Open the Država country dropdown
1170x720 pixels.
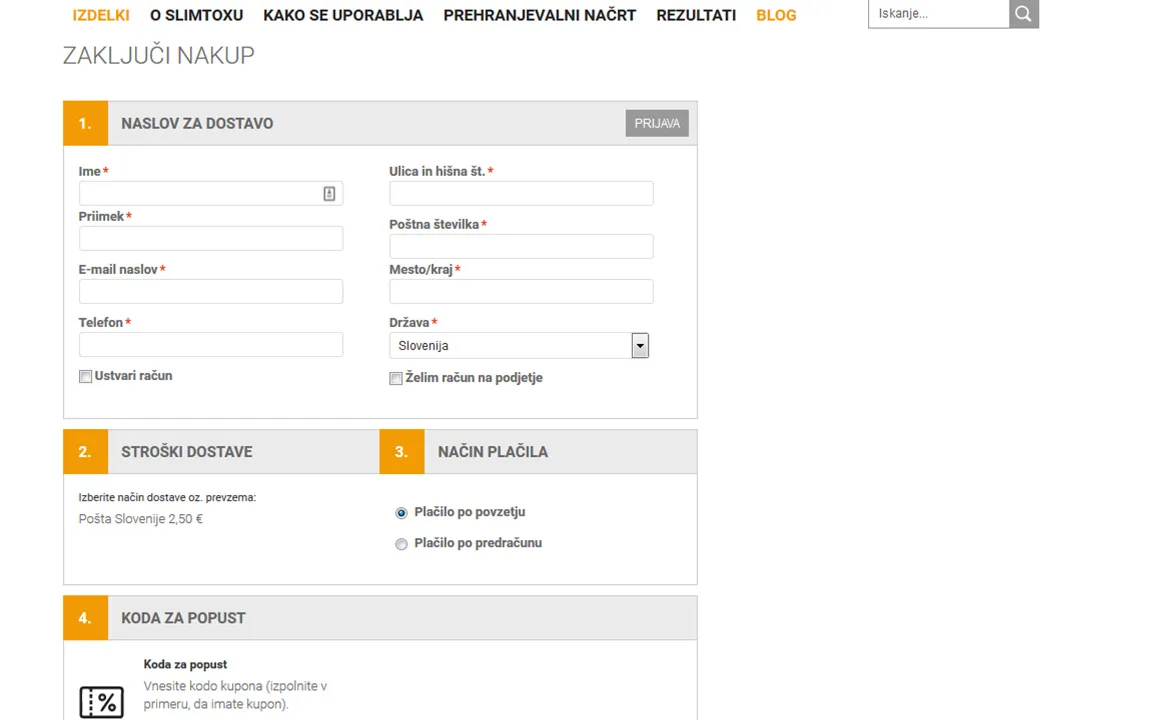click(519, 345)
